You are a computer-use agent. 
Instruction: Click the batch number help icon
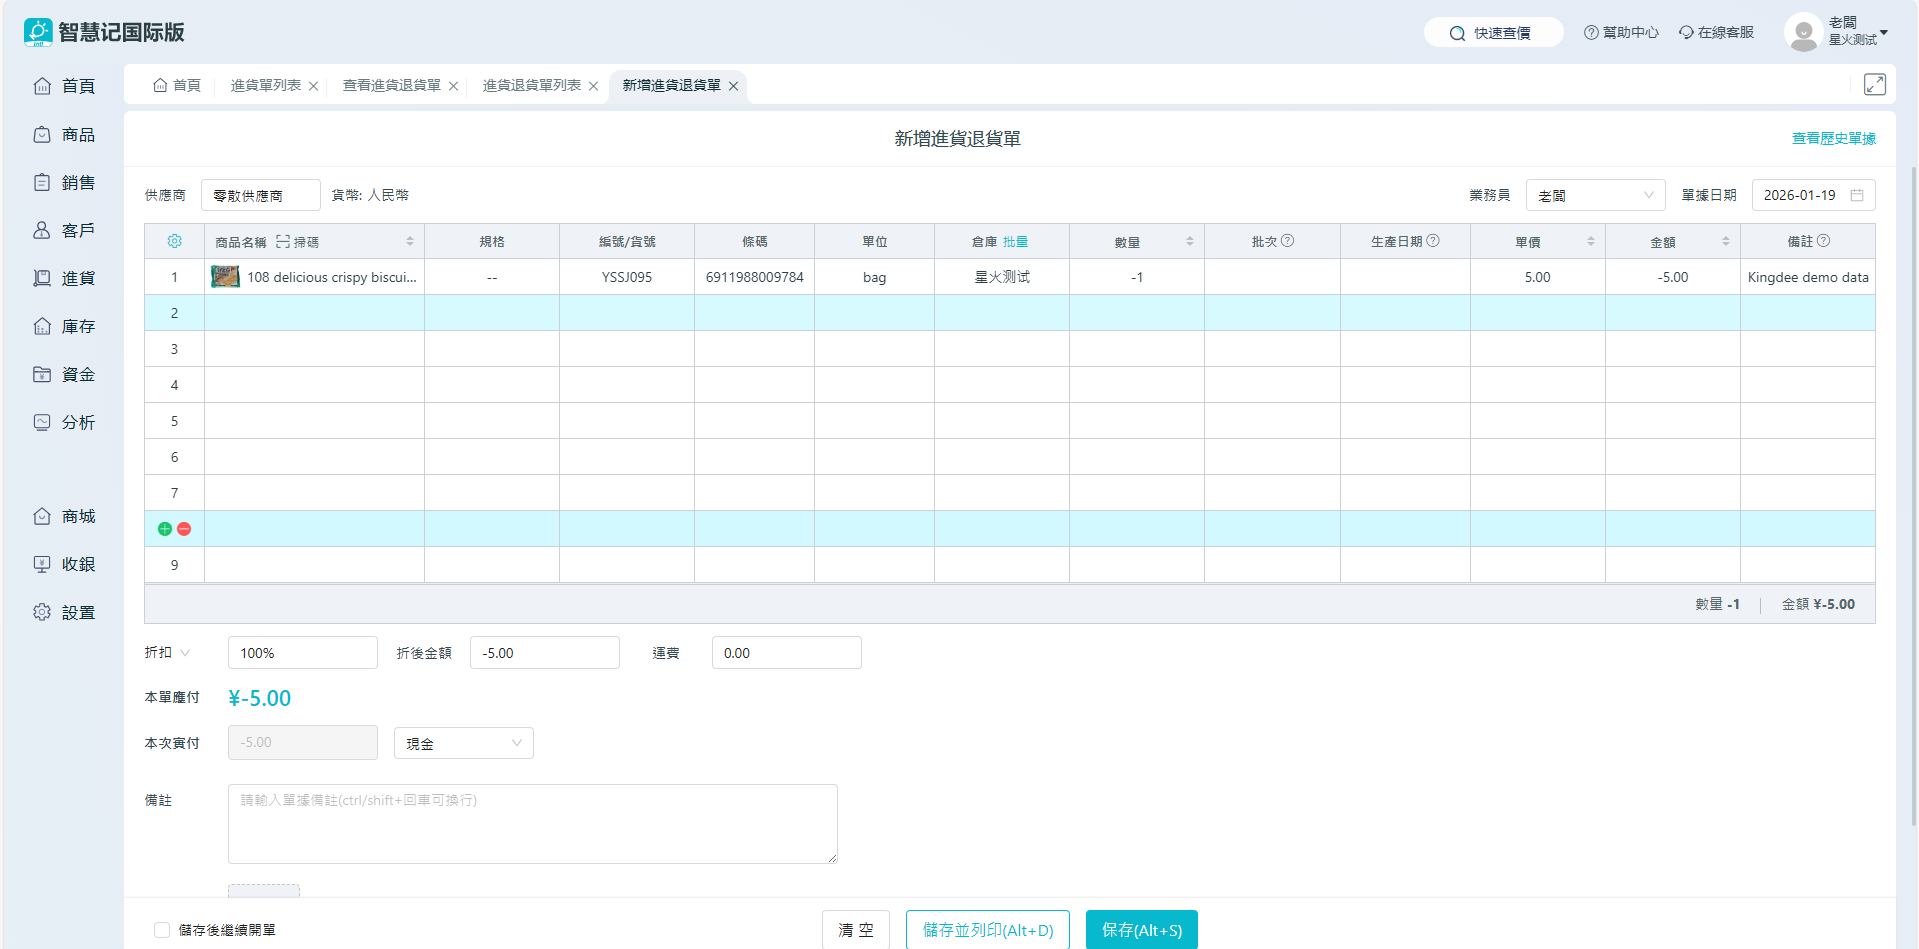pos(1287,241)
